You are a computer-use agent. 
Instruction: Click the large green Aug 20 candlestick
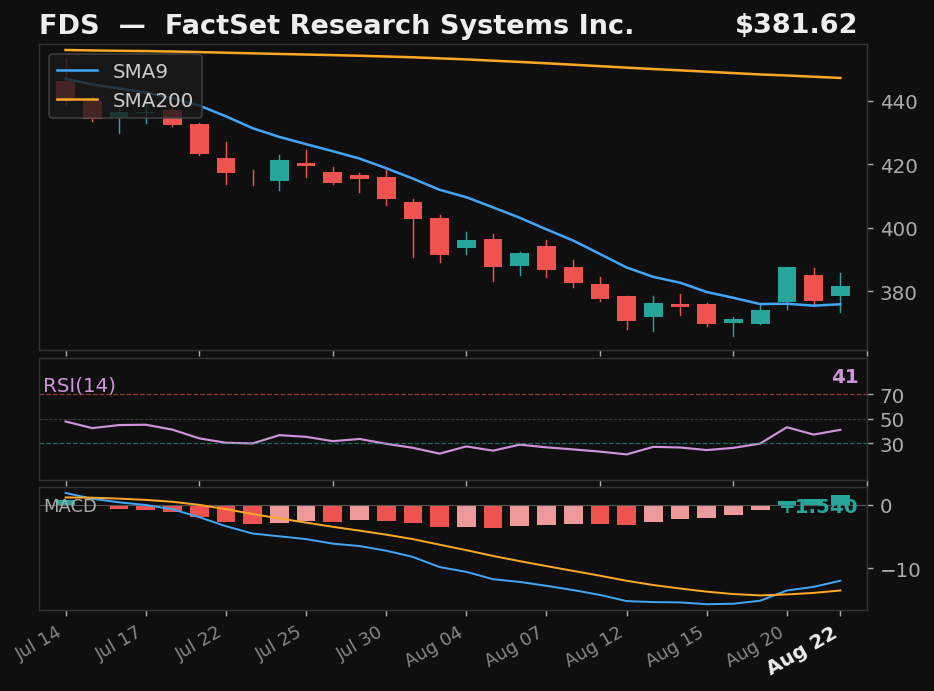(787, 285)
